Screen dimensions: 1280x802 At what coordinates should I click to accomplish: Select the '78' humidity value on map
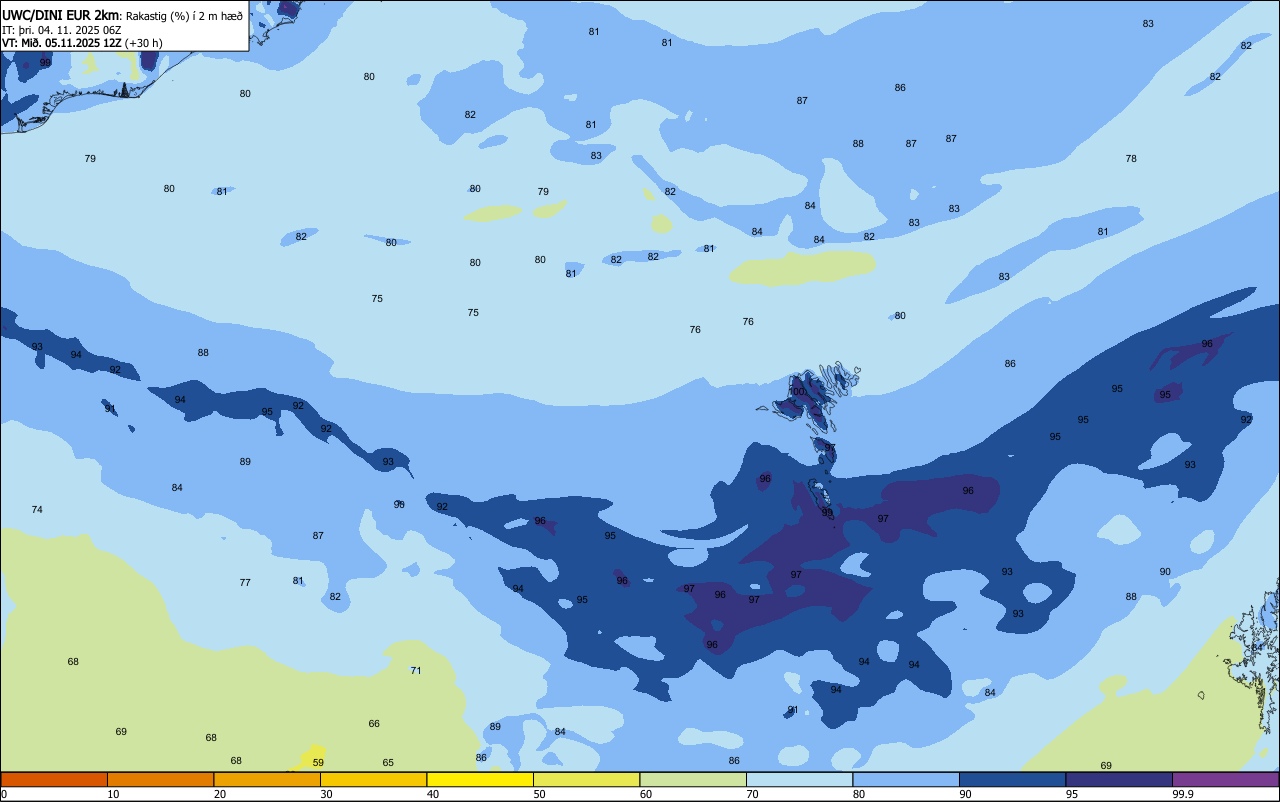[1131, 159]
